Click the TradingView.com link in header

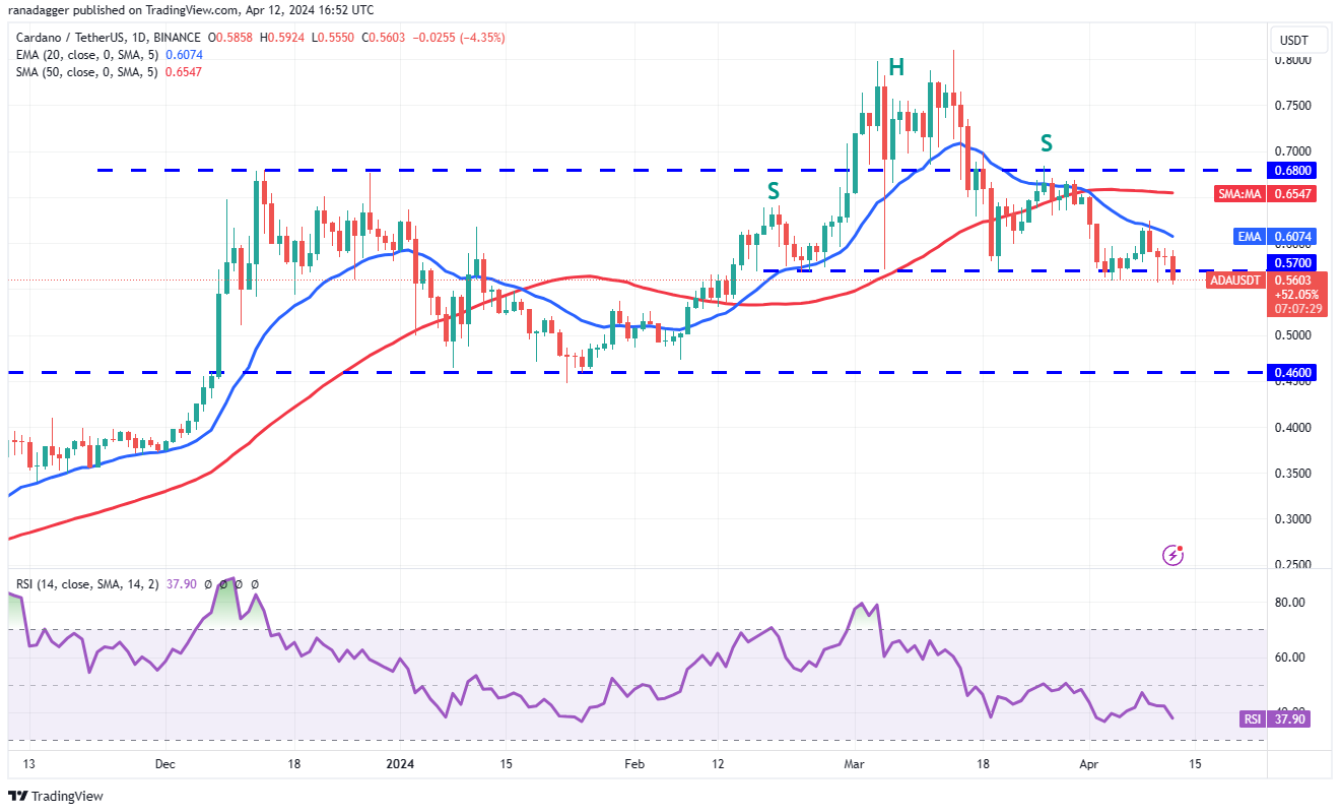[x=192, y=9]
